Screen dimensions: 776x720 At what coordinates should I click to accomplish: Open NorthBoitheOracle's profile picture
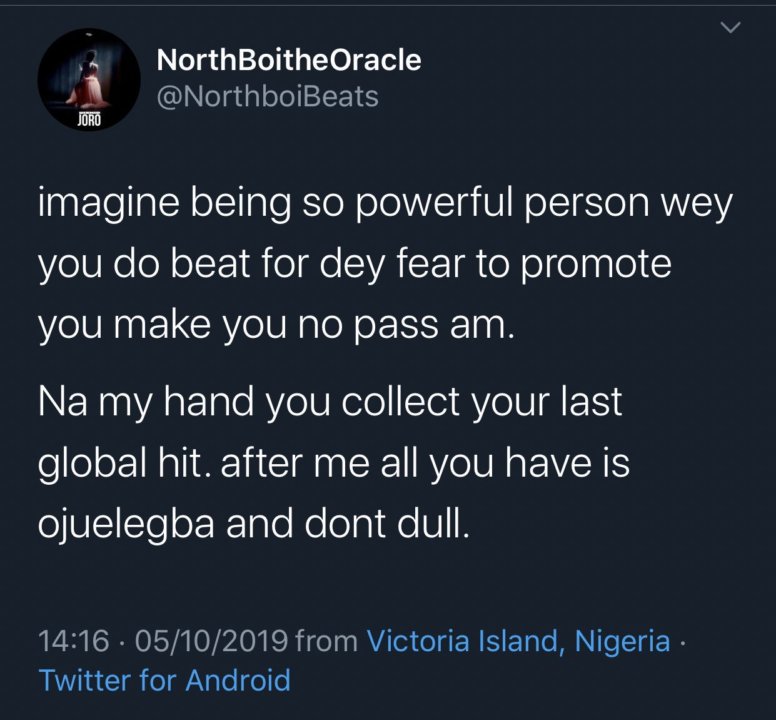pos(89,79)
